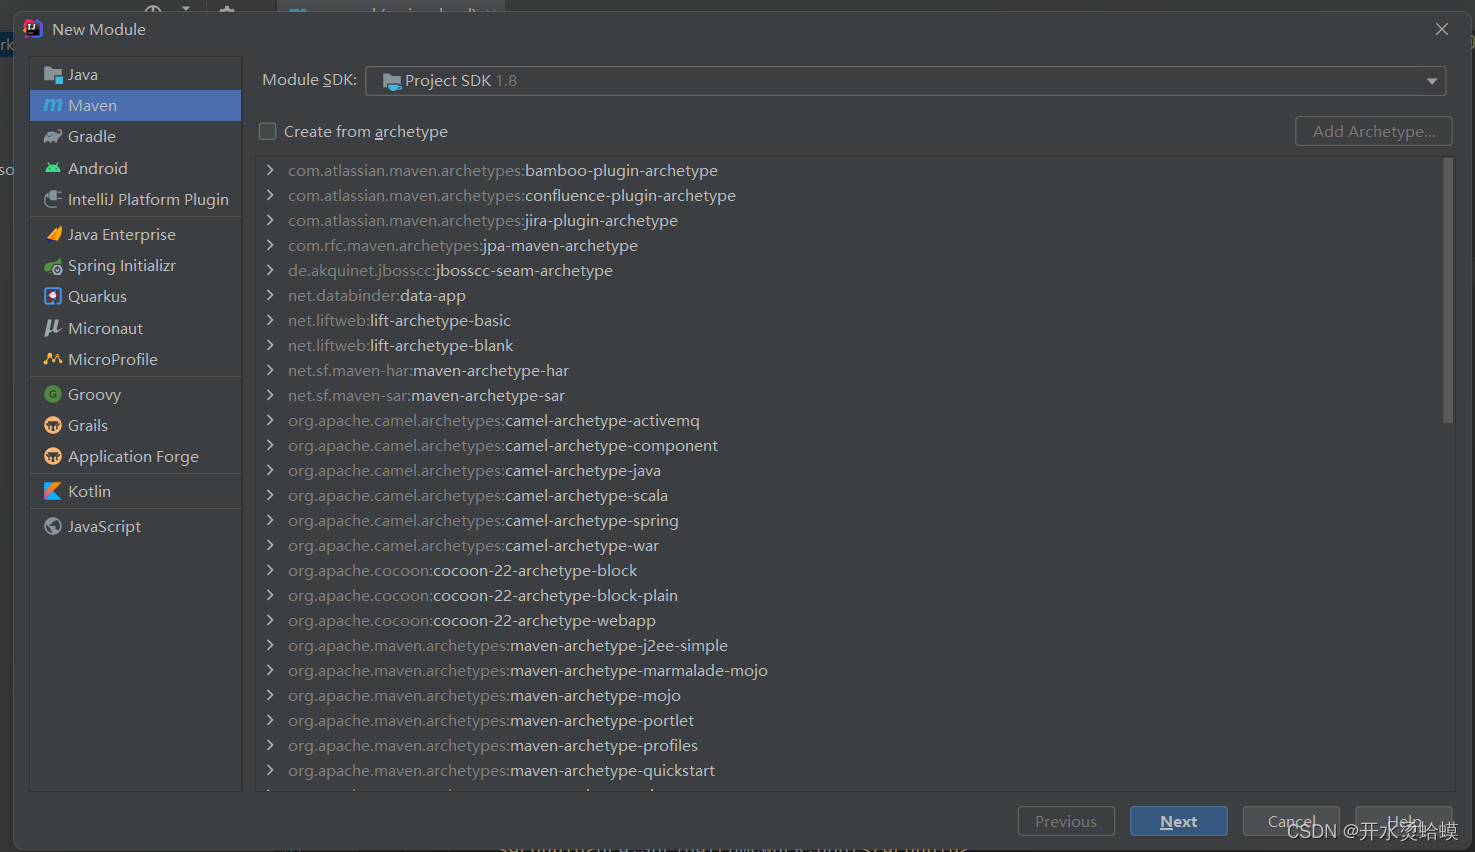Expand jira-plugin-archetype node

pos(270,220)
